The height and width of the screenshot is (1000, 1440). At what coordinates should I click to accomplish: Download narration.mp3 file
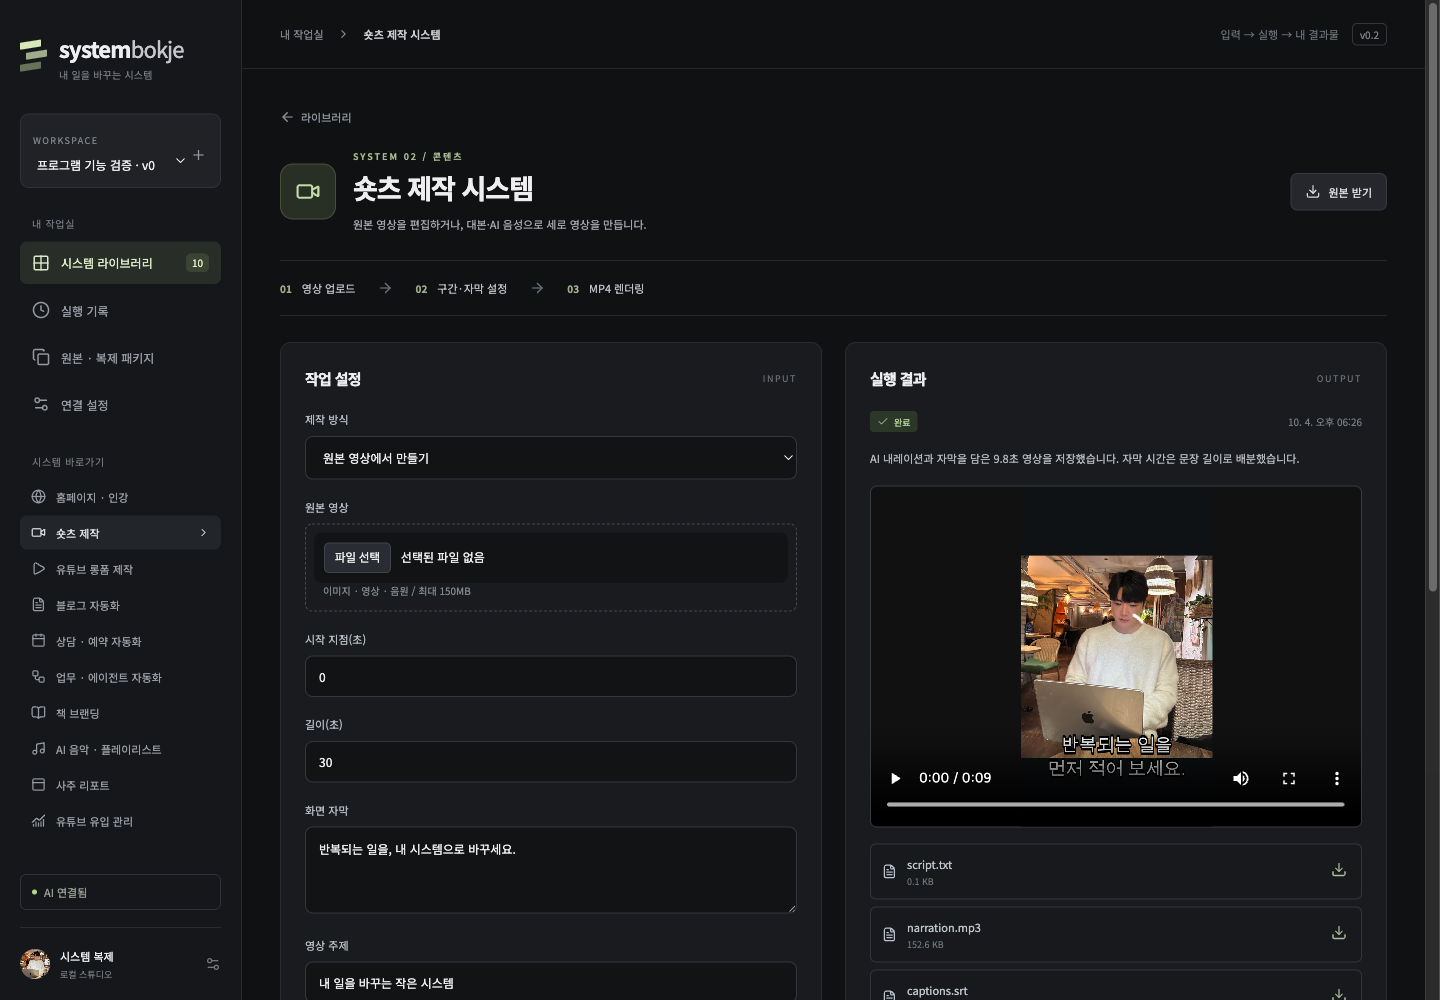(1339, 933)
